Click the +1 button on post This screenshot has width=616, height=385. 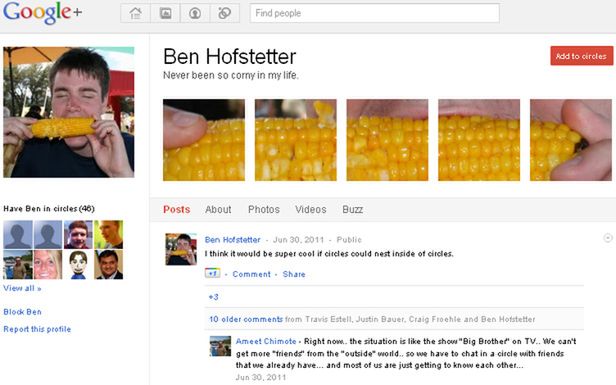point(213,273)
